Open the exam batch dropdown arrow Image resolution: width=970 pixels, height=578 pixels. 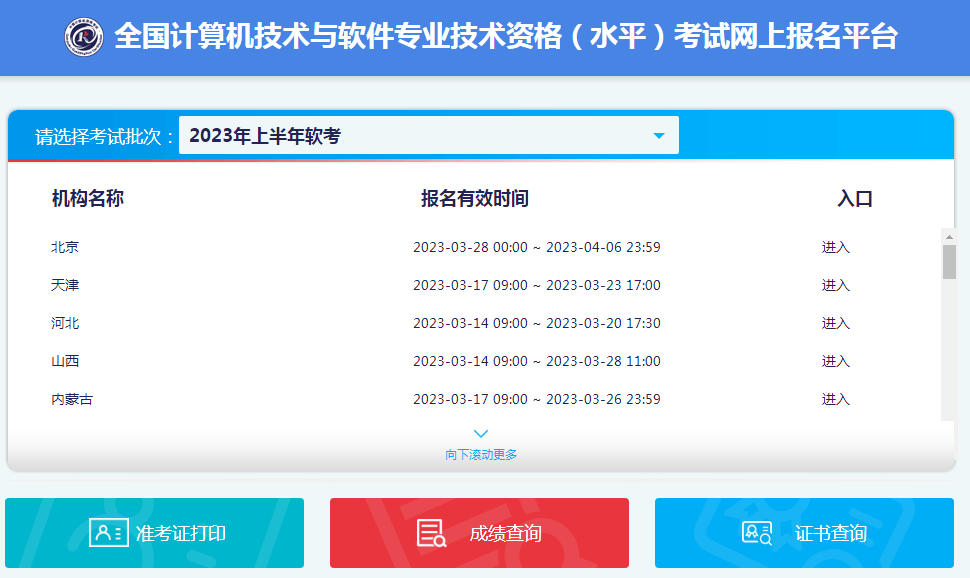[658, 136]
